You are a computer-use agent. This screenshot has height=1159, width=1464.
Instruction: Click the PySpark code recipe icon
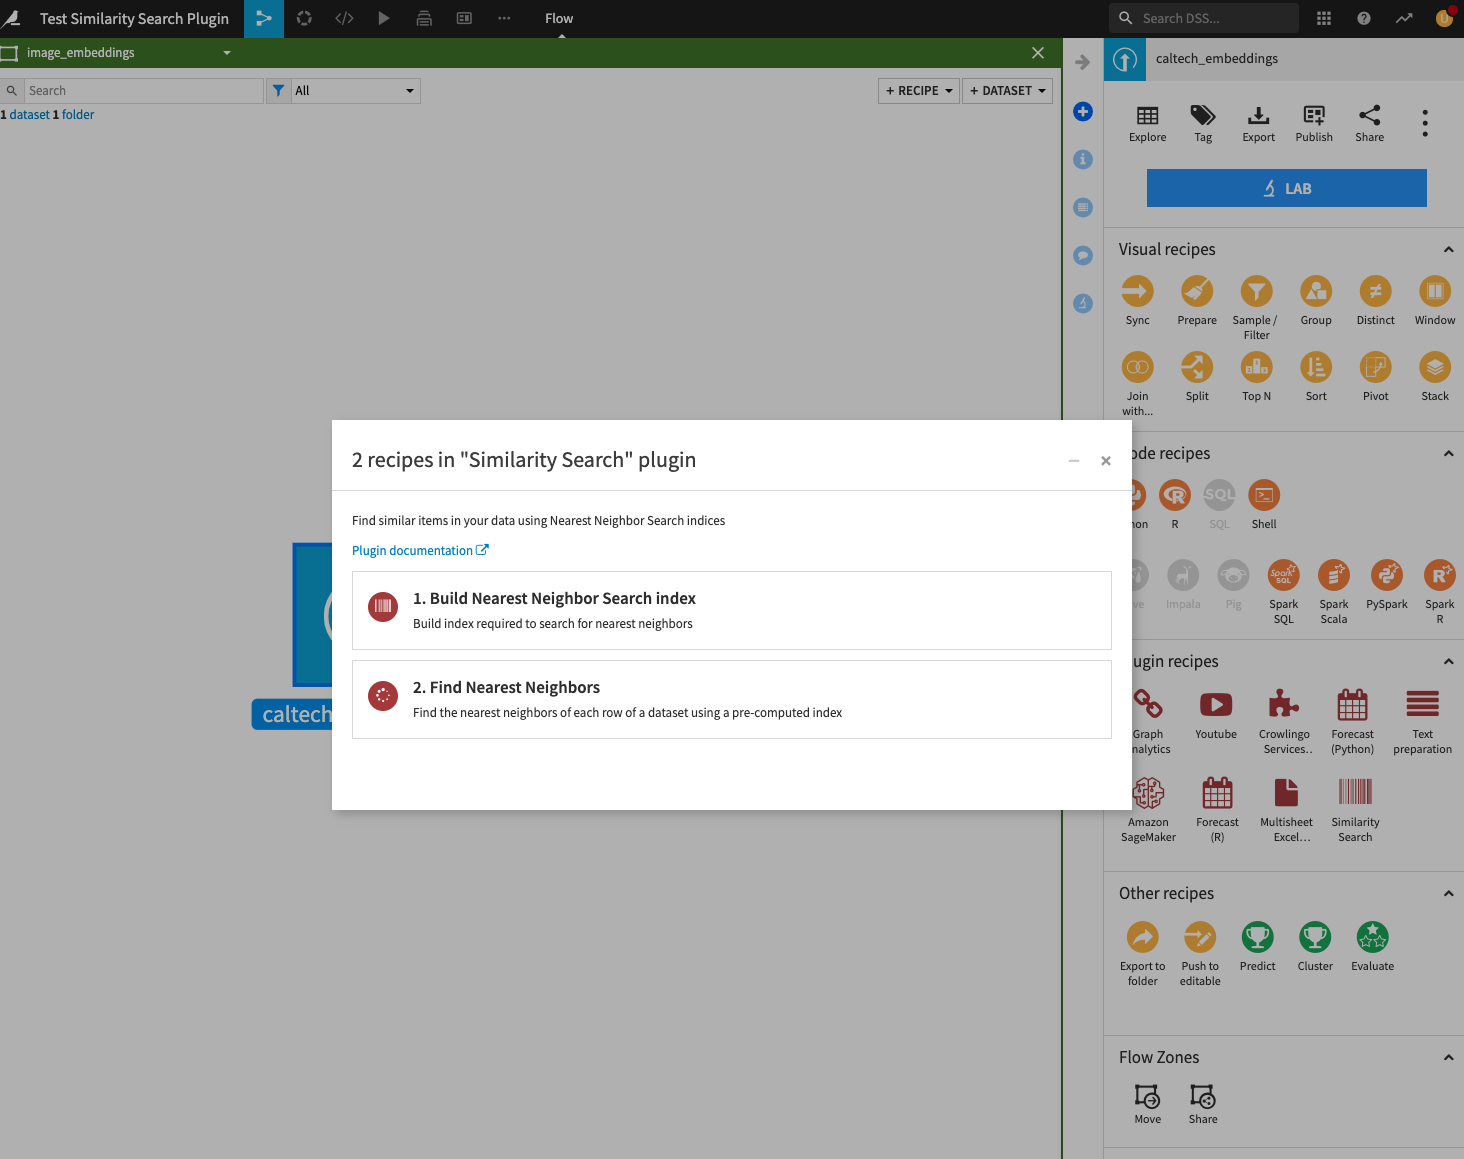1386,576
